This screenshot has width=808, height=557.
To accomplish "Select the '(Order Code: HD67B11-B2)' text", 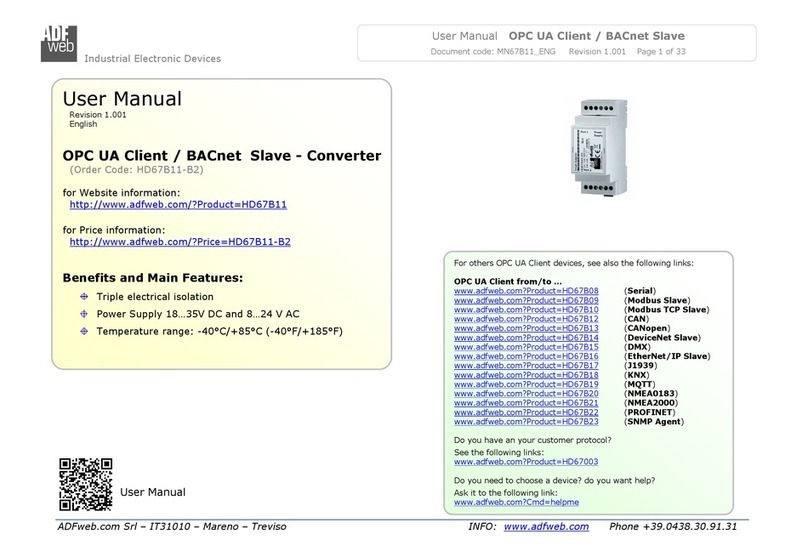I will 137,170.
